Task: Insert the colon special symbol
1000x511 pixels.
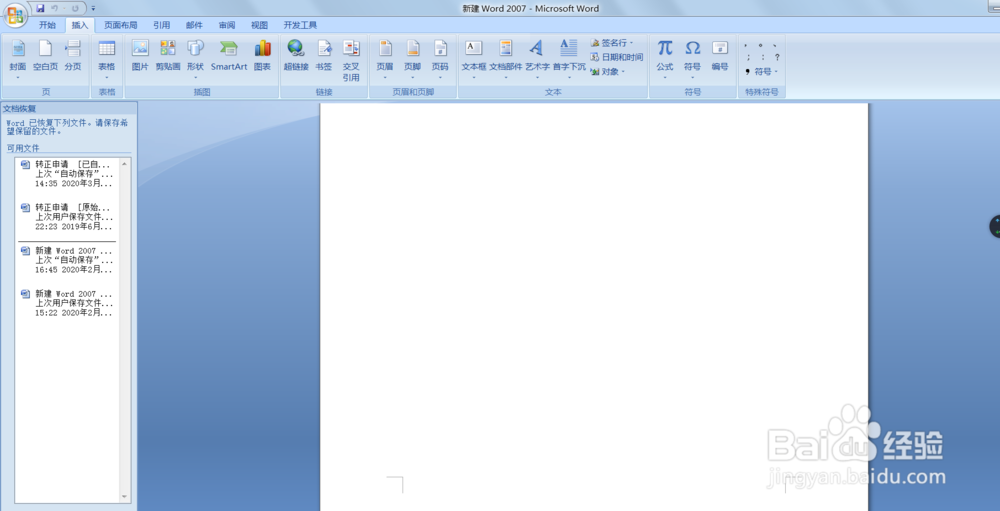Action: pyautogui.click(x=763, y=57)
